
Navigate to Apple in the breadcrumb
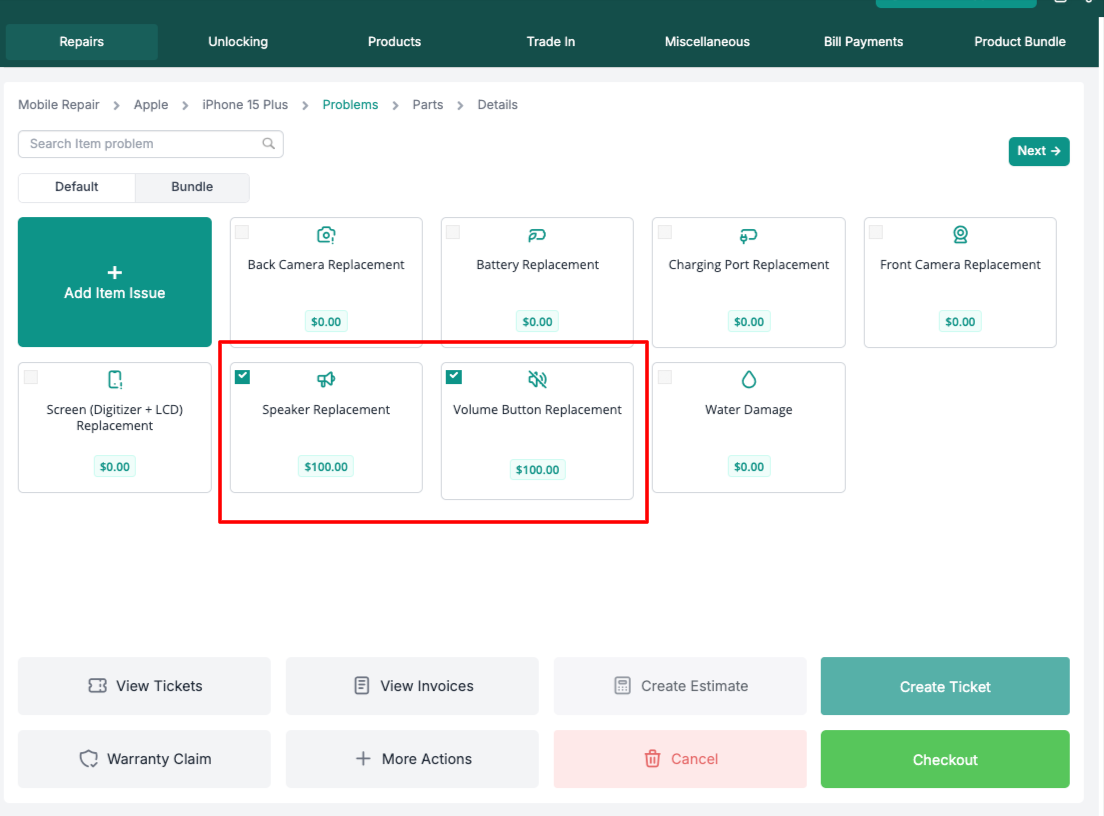tap(151, 105)
